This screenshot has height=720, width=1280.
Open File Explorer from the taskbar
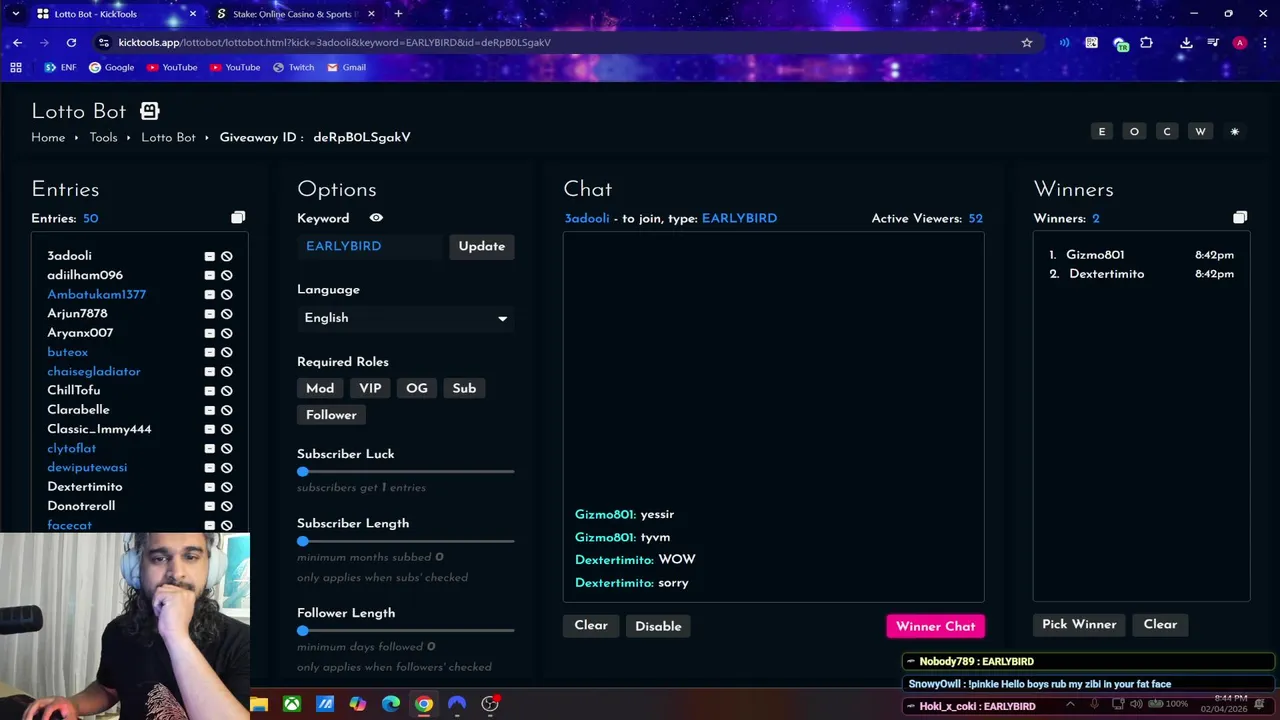pos(259,704)
